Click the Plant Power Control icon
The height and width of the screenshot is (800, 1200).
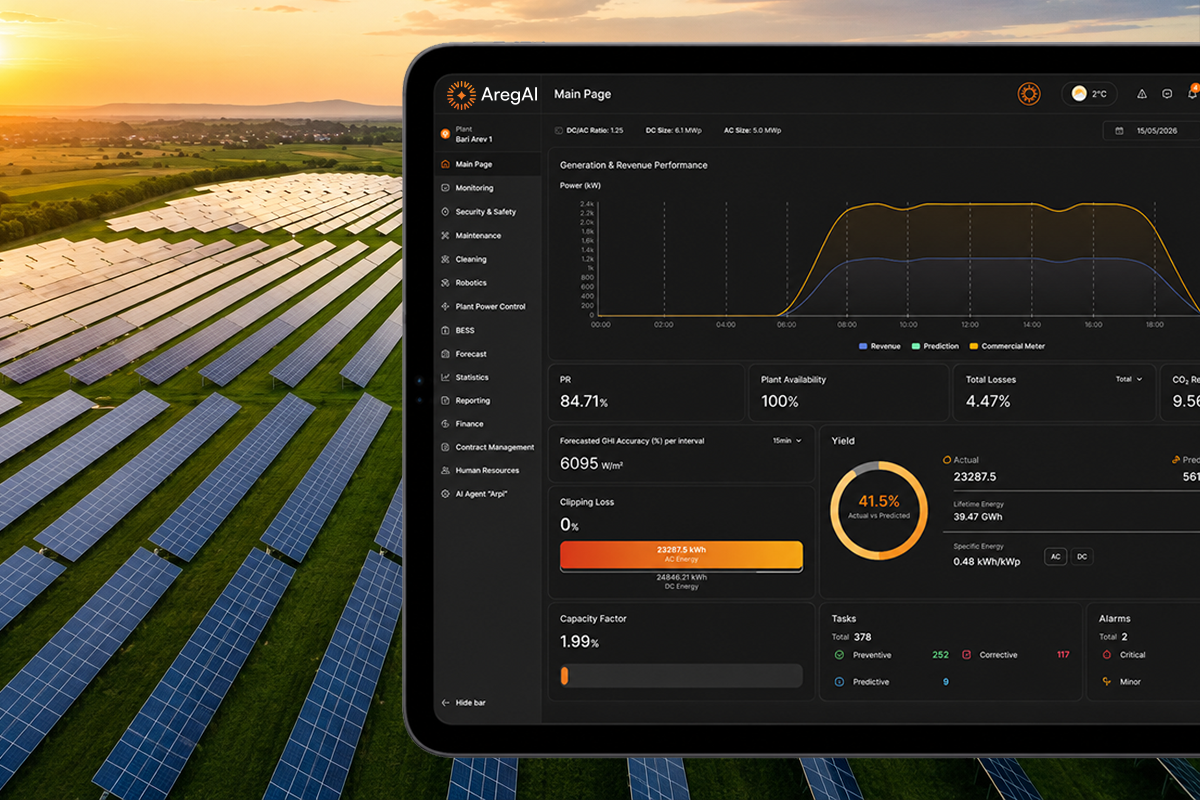coord(446,307)
